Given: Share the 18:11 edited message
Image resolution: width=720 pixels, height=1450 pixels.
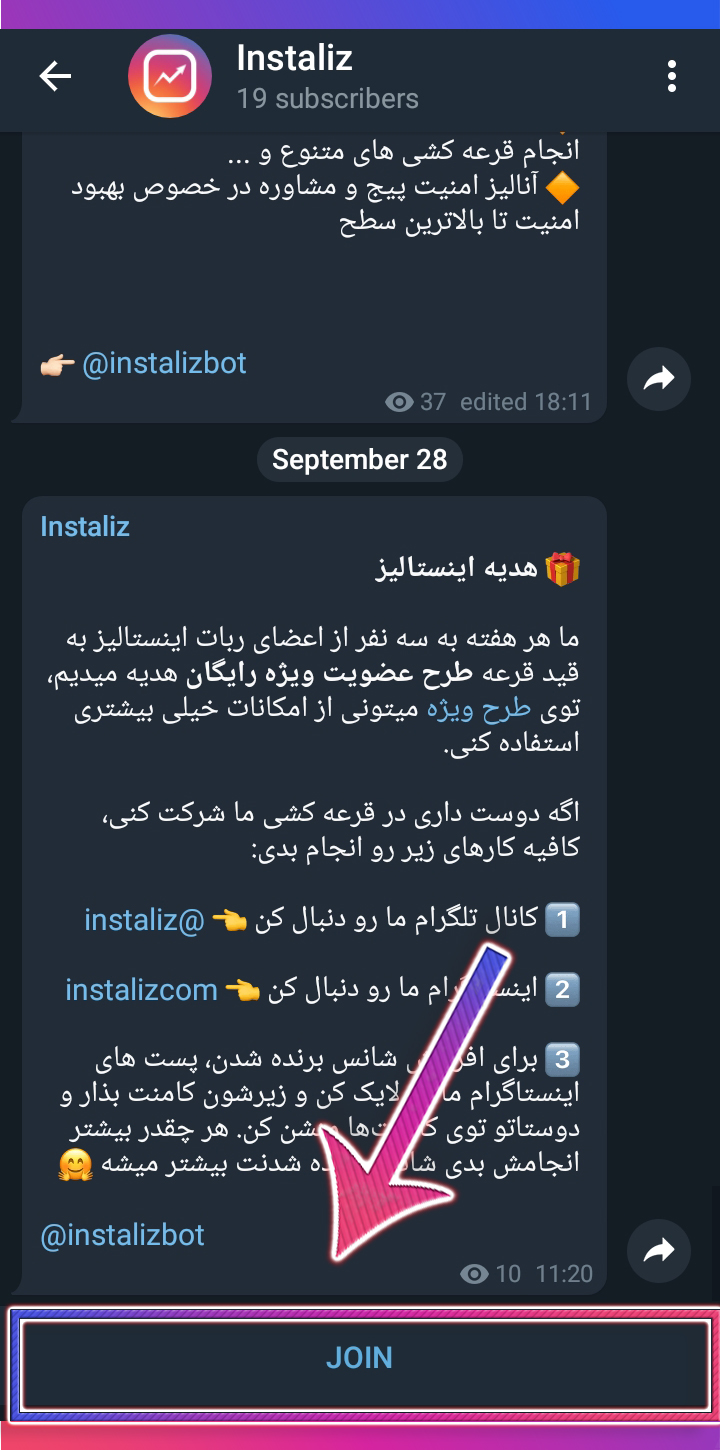Looking at the screenshot, I should 659,378.
